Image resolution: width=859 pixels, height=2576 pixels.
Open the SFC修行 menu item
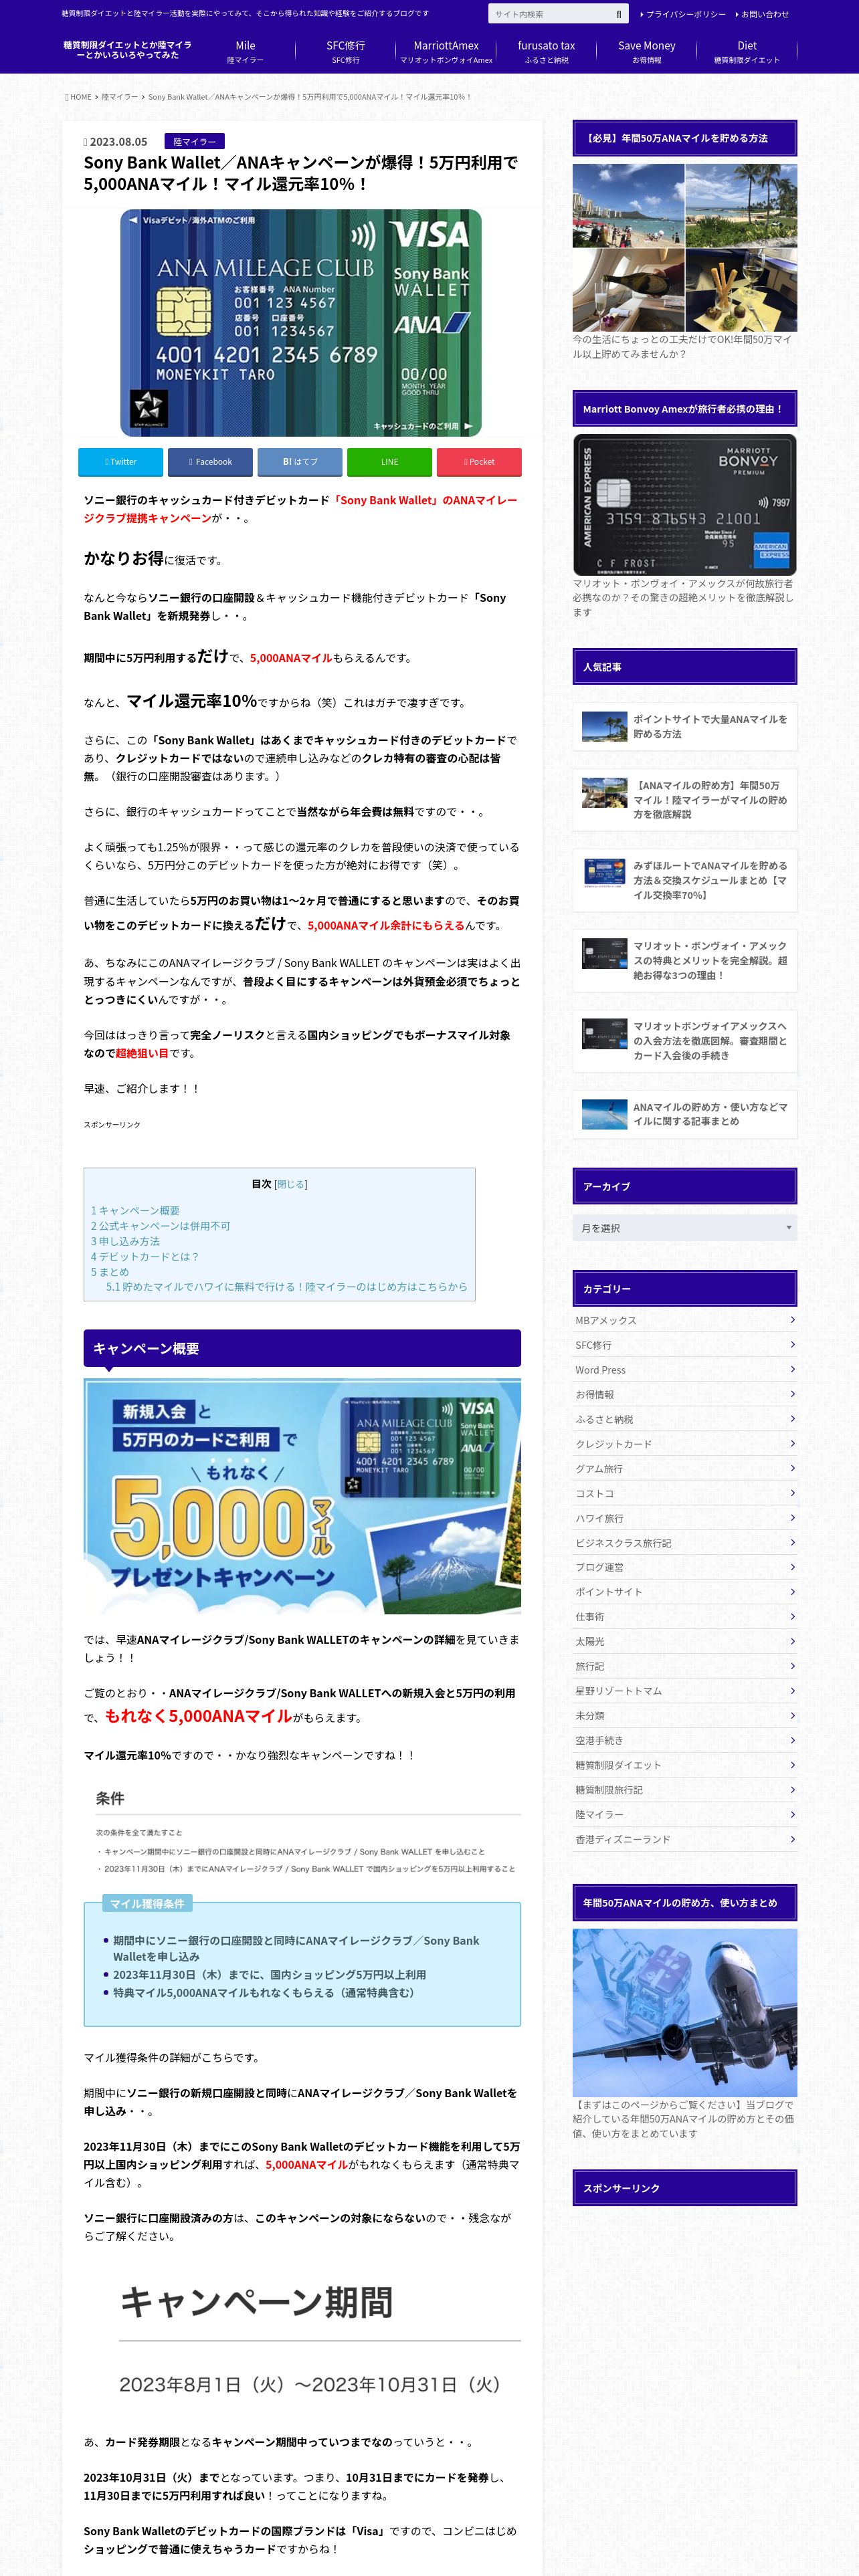click(x=346, y=52)
